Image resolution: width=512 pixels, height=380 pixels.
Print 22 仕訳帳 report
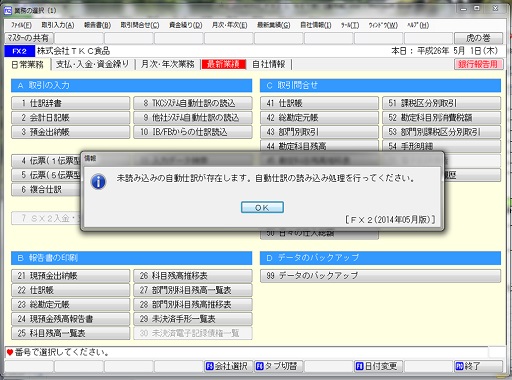pos(71,290)
